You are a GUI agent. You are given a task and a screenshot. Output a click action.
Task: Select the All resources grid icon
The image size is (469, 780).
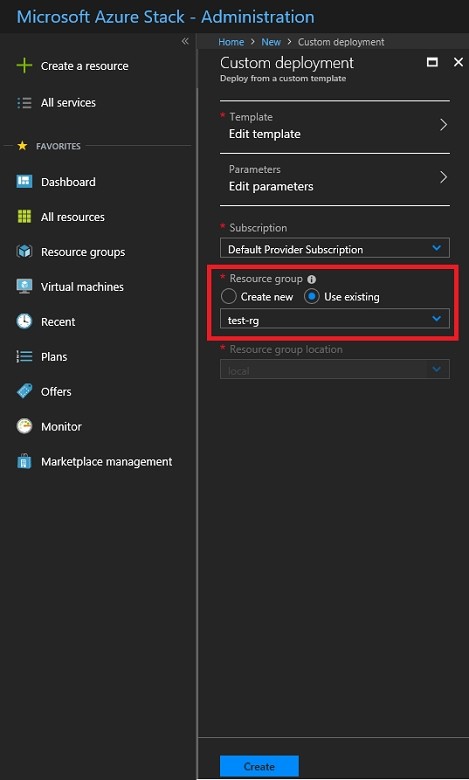click(x=24, y=216)
